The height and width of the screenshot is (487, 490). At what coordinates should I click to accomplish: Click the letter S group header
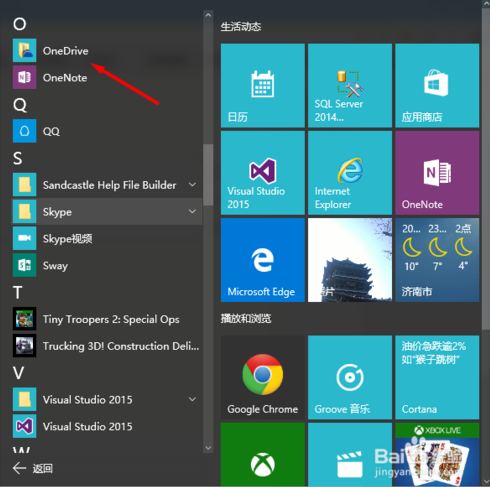click(x=18, y=158)
